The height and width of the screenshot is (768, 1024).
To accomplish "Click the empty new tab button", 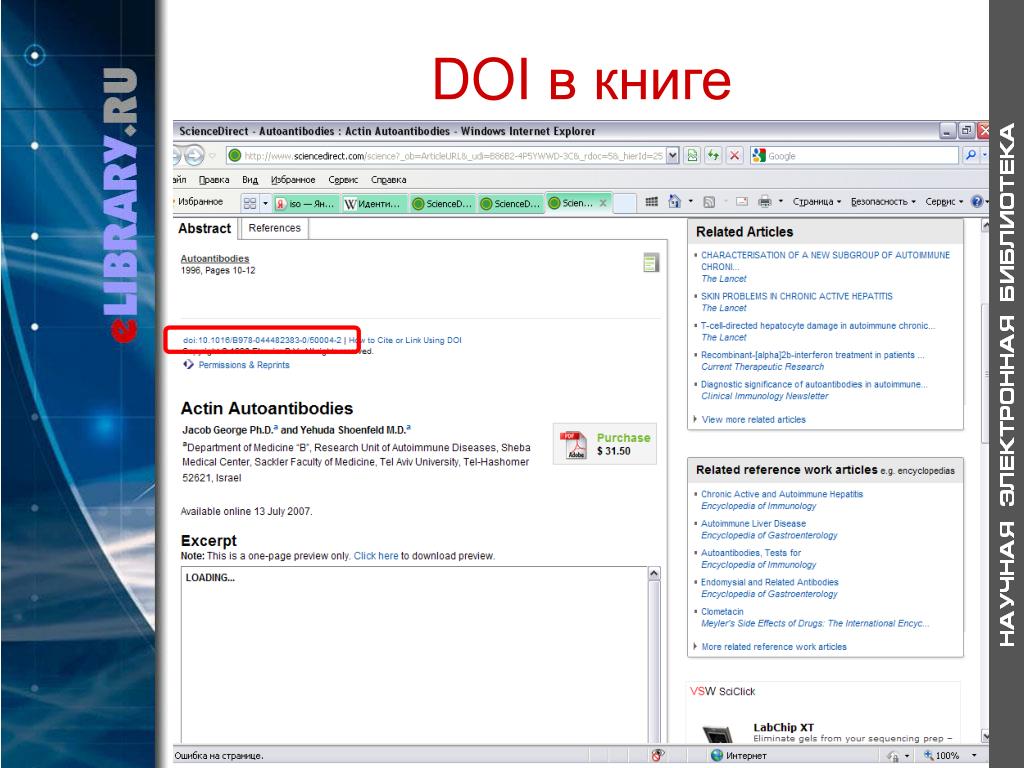I will [624, 203].
